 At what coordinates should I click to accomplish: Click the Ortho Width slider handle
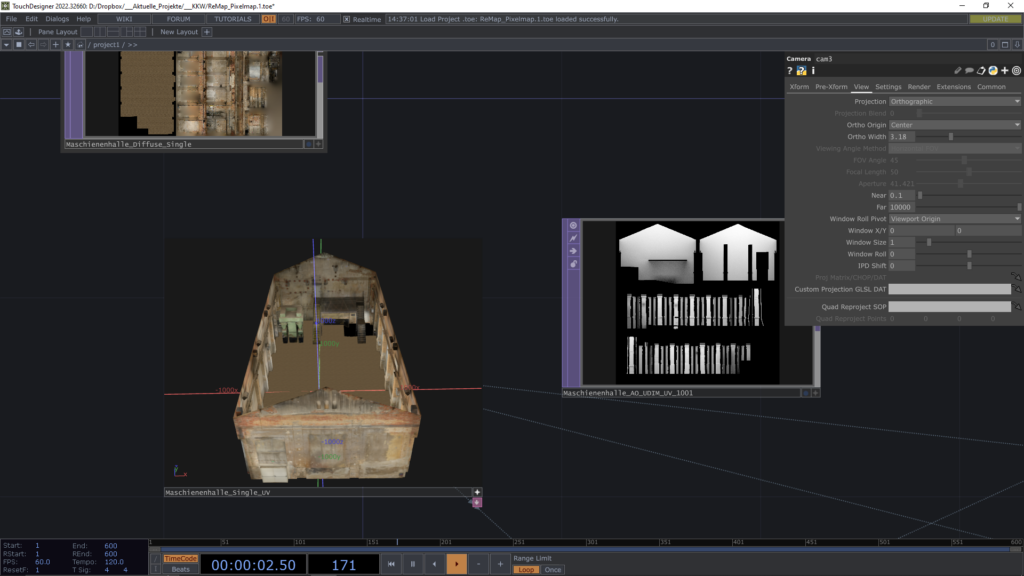[x=950, y=136]
